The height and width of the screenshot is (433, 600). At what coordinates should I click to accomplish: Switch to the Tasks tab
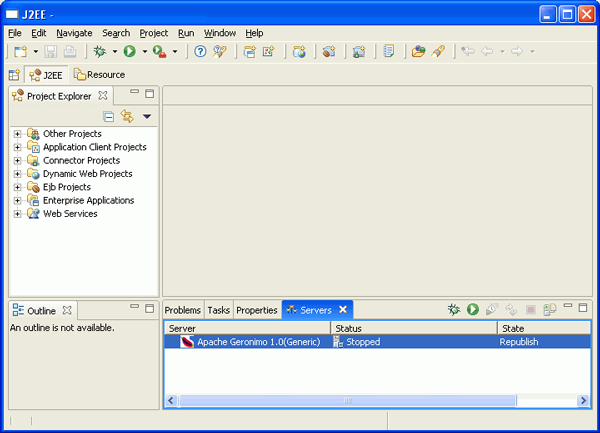(x=218, y=310)
